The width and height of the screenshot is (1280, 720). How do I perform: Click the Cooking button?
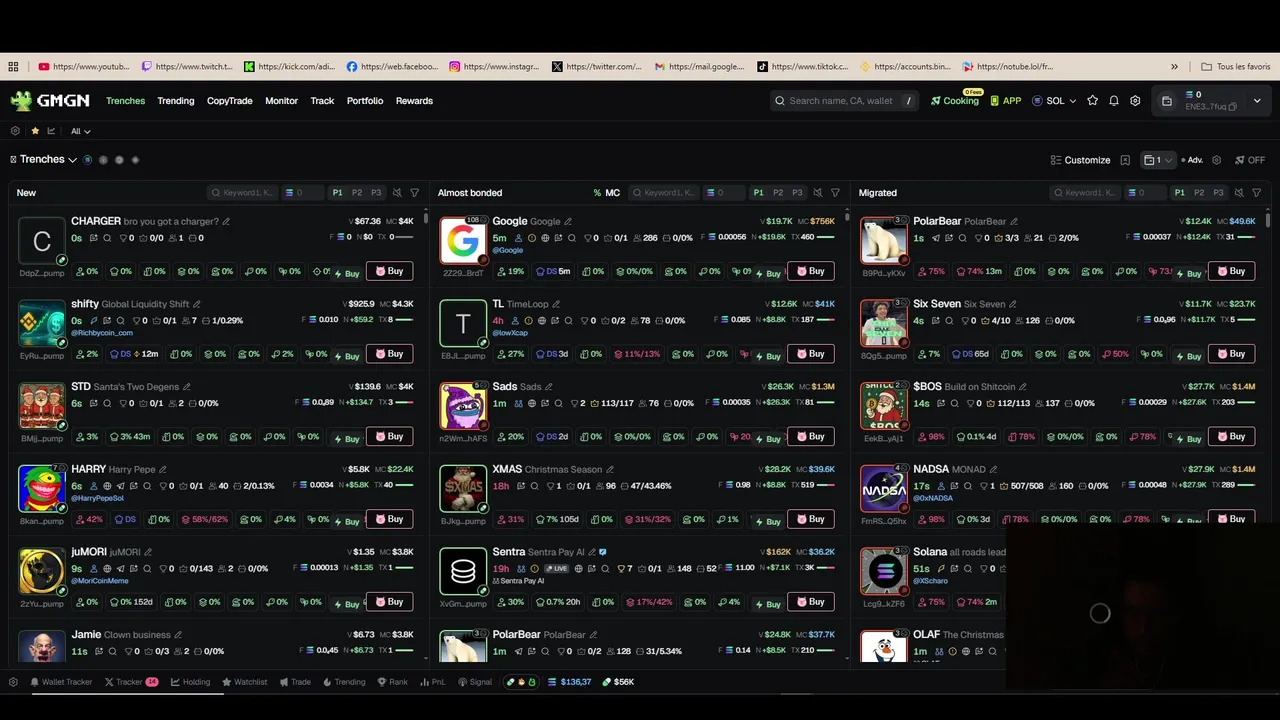[955, 101]
